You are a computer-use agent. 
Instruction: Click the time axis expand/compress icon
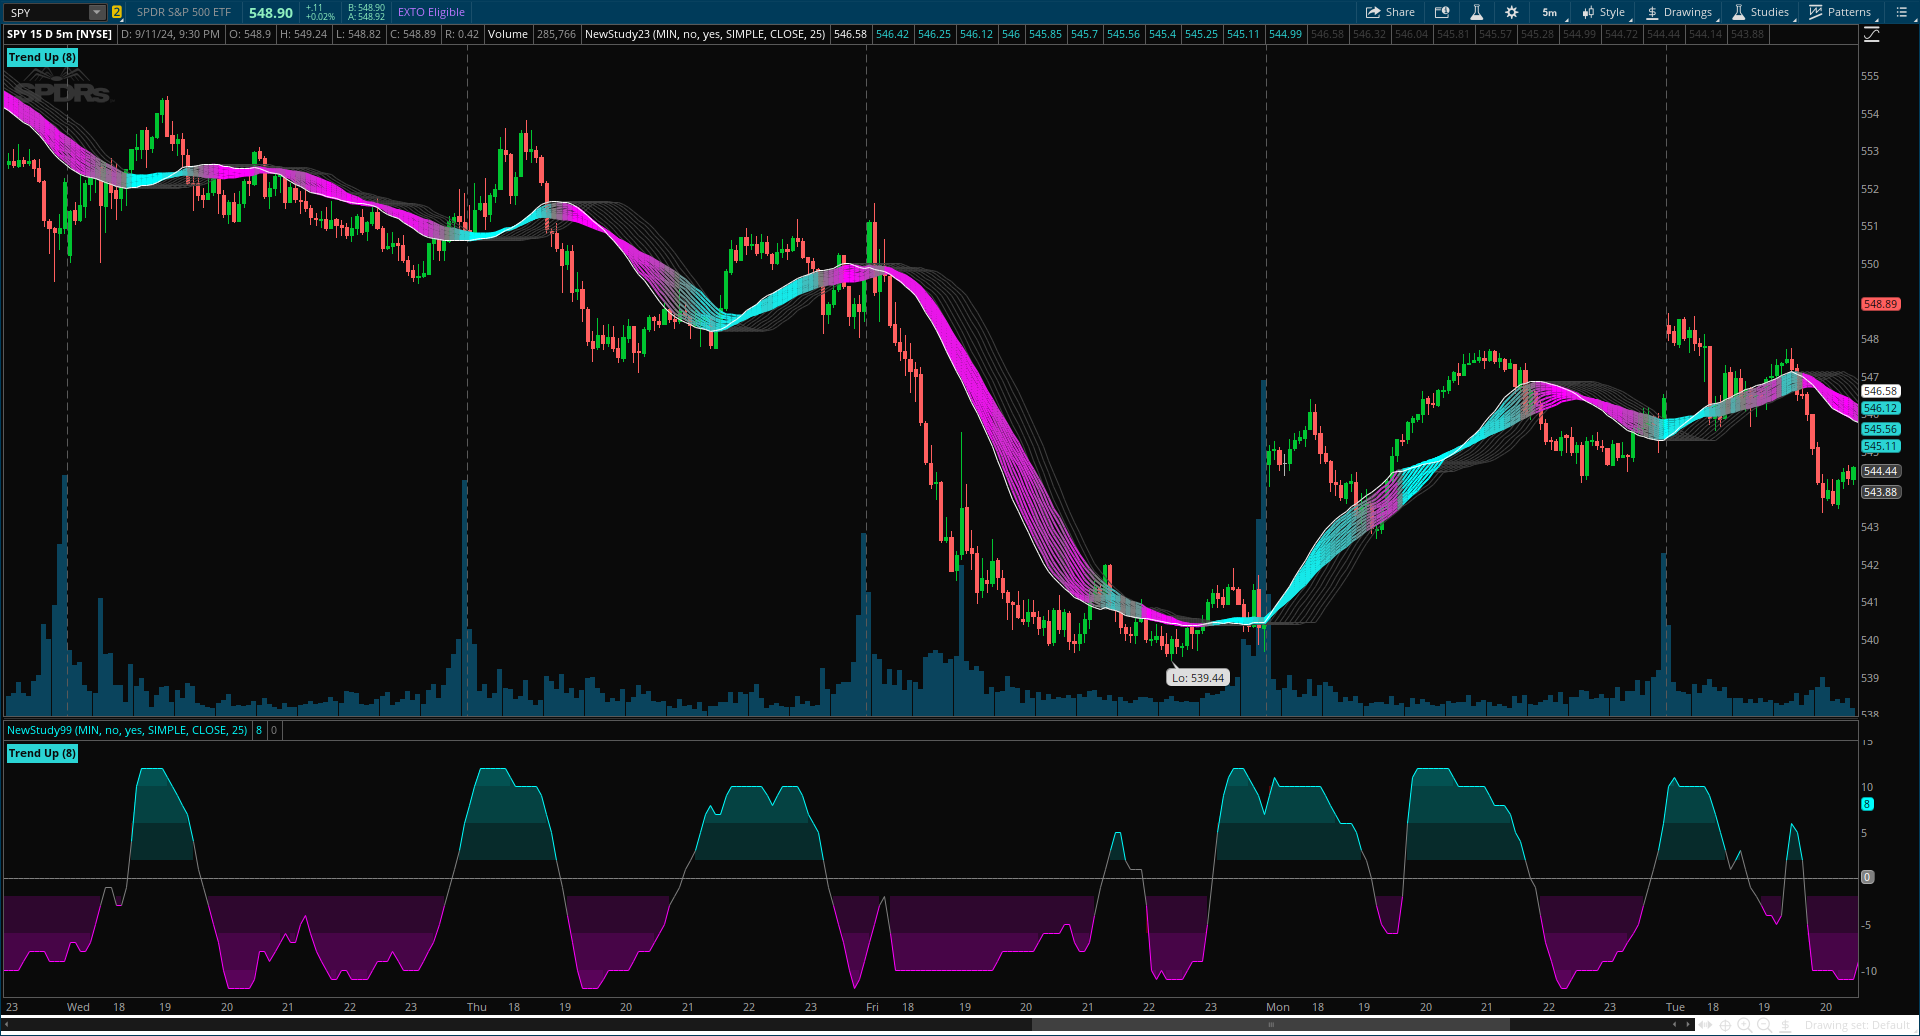(1706, 1025)
